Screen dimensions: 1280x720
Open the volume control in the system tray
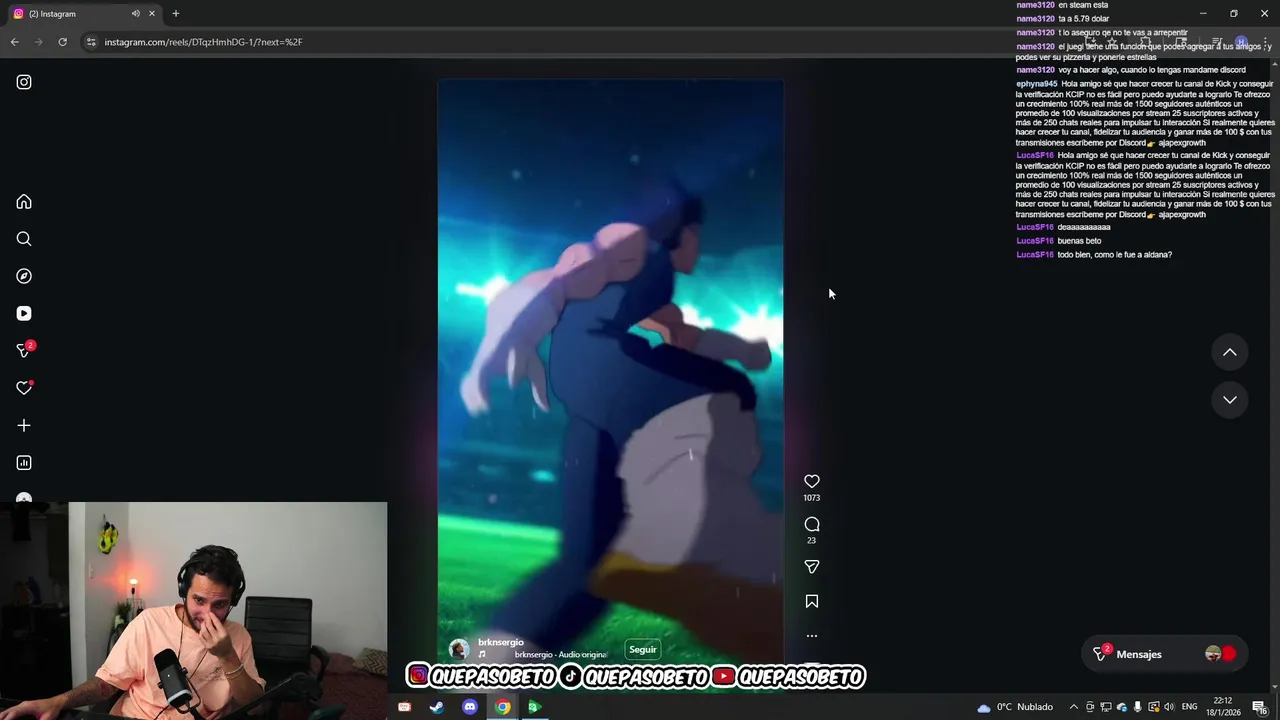(1169, 707)
